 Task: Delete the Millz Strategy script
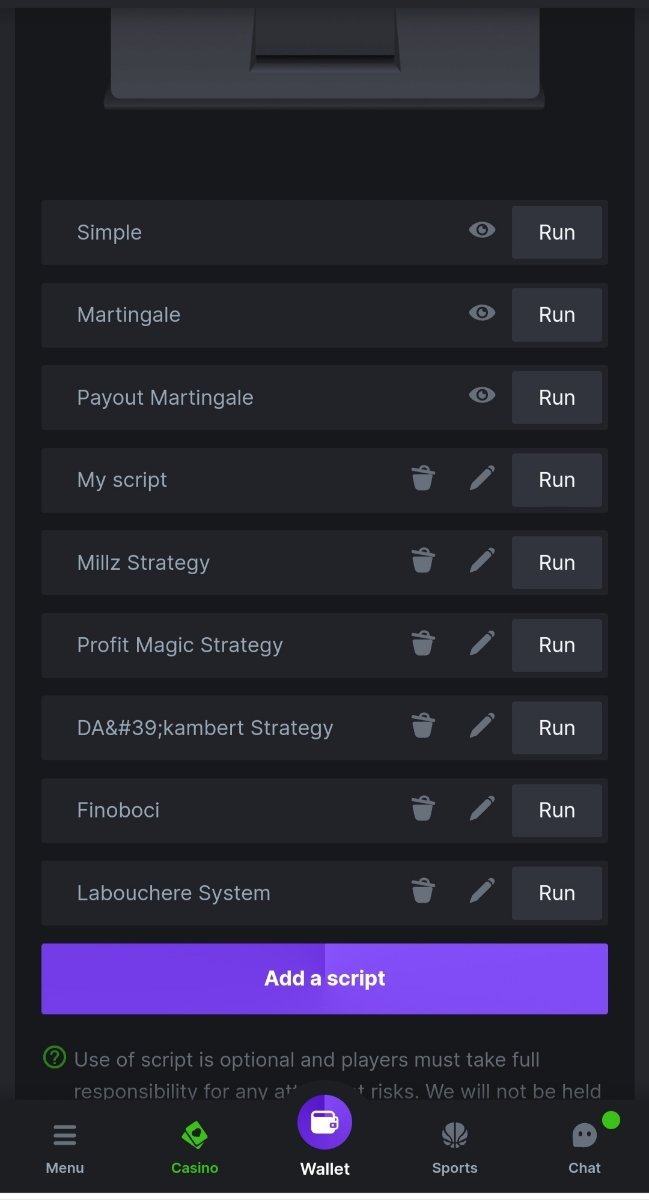[x=423, y=562]
